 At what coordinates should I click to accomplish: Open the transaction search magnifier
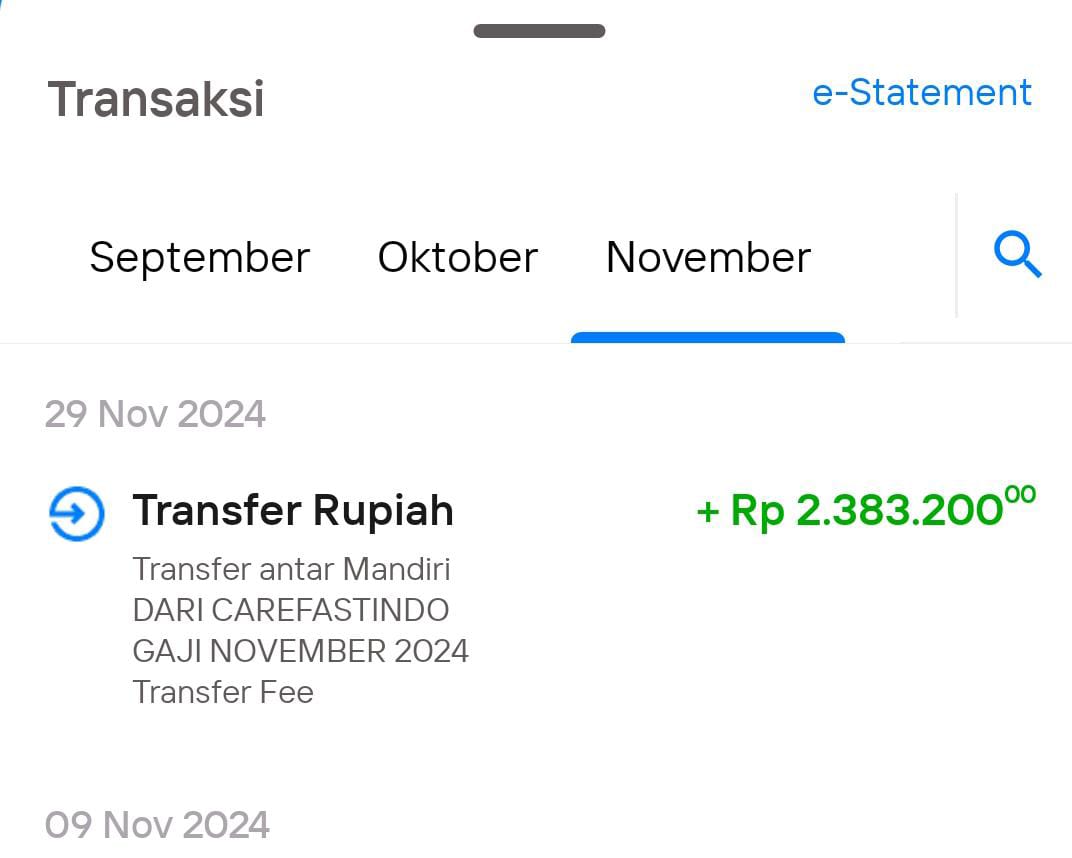[1017, 254]
